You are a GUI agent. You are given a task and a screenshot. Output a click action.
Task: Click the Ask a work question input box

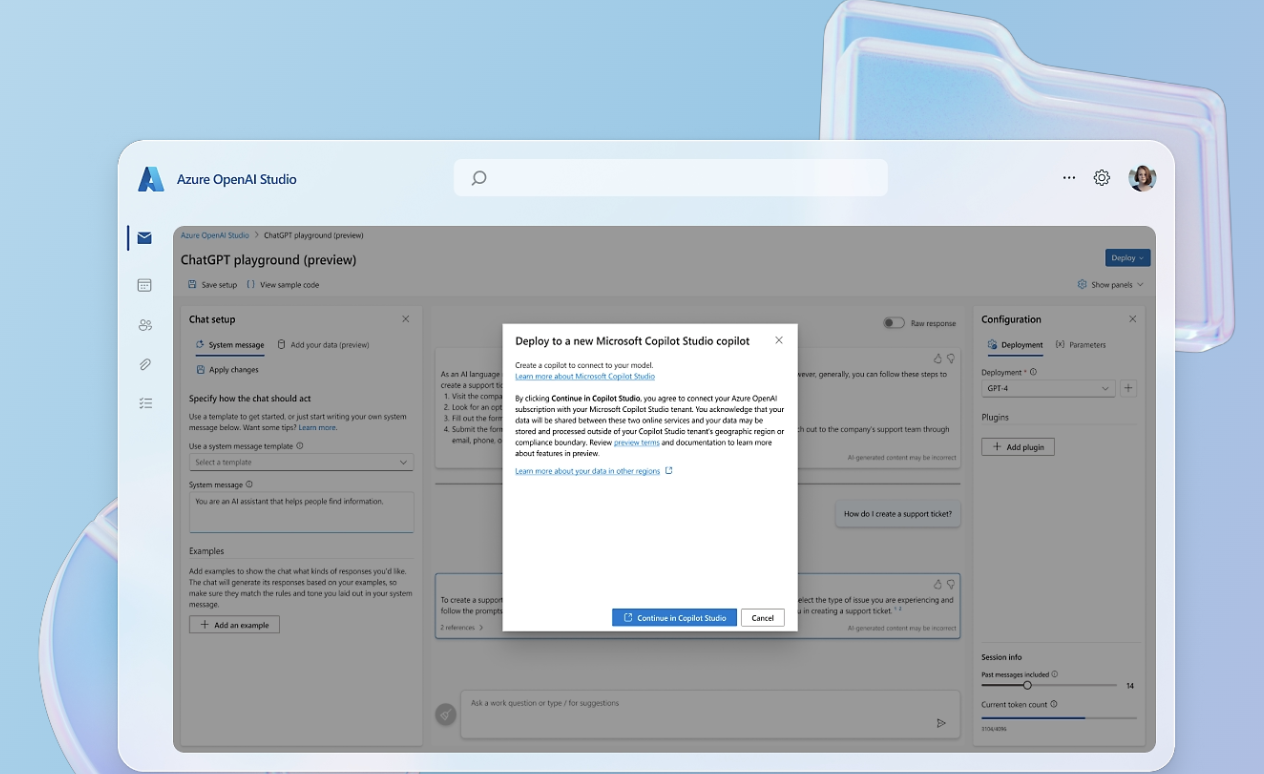[709, 714]
